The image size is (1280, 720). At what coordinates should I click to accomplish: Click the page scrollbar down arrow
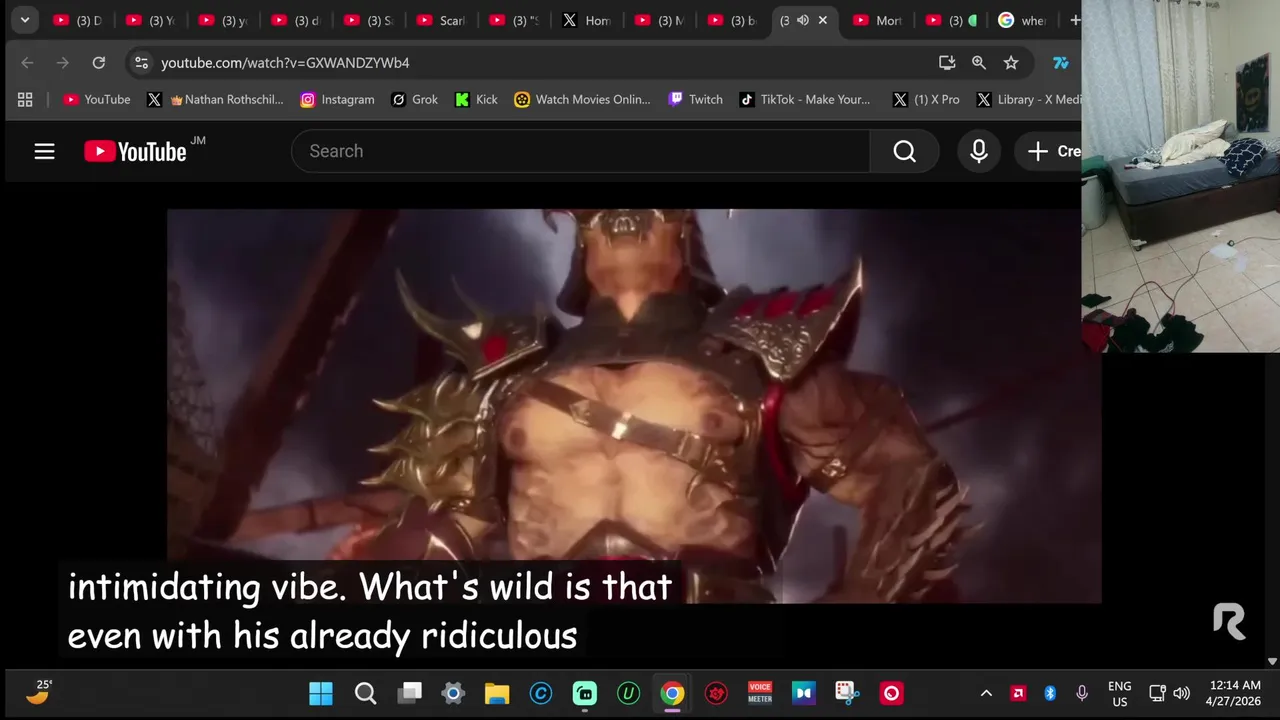1272,661
